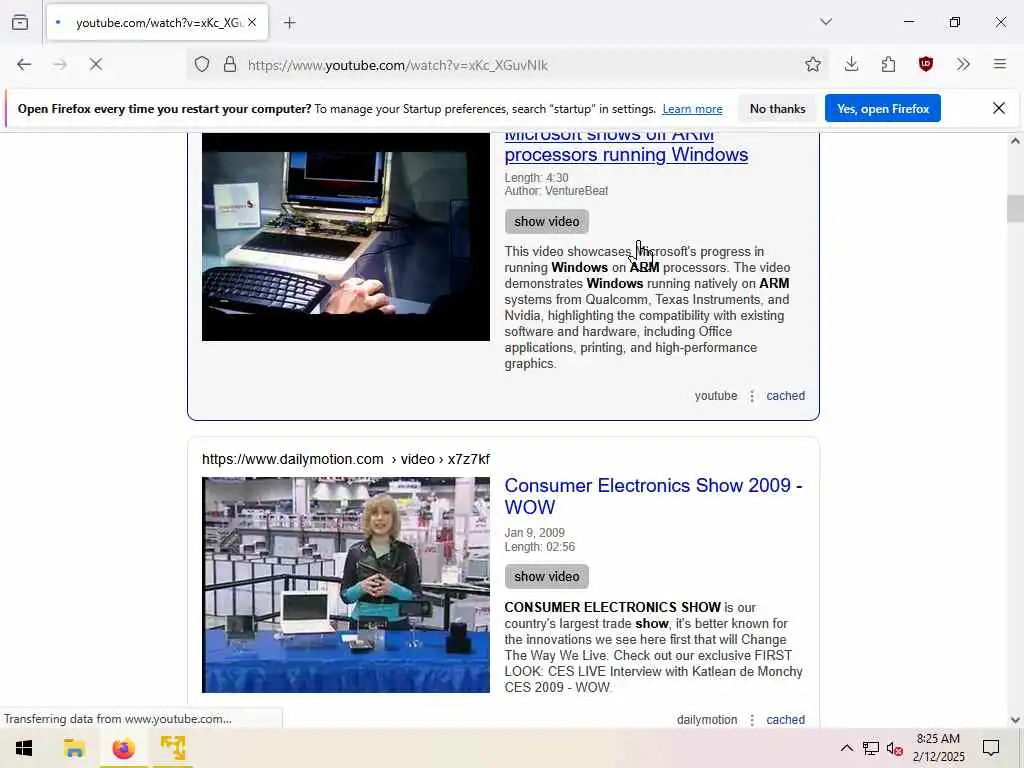Viewport: 1024px width, 768px height.
Task: Open the Action Center notifications icon
Action: coord(991,748)
